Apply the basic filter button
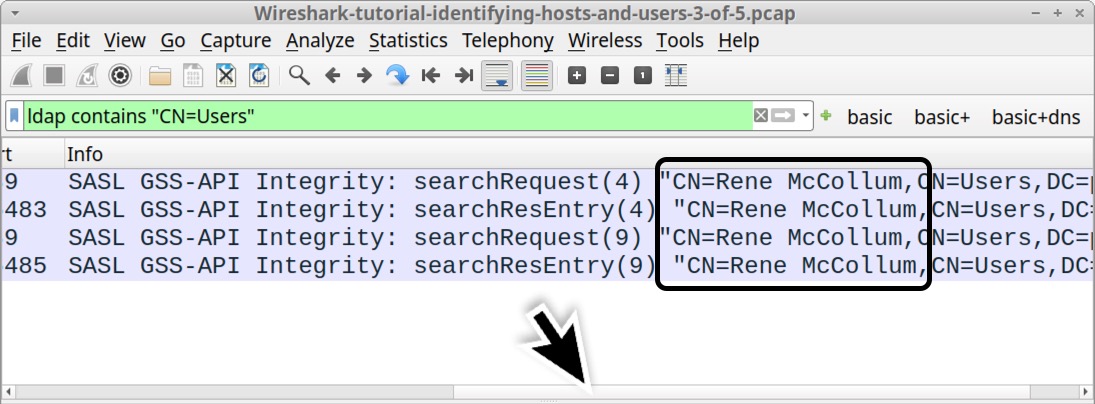 pyautogui.click(x=869, y=117)
